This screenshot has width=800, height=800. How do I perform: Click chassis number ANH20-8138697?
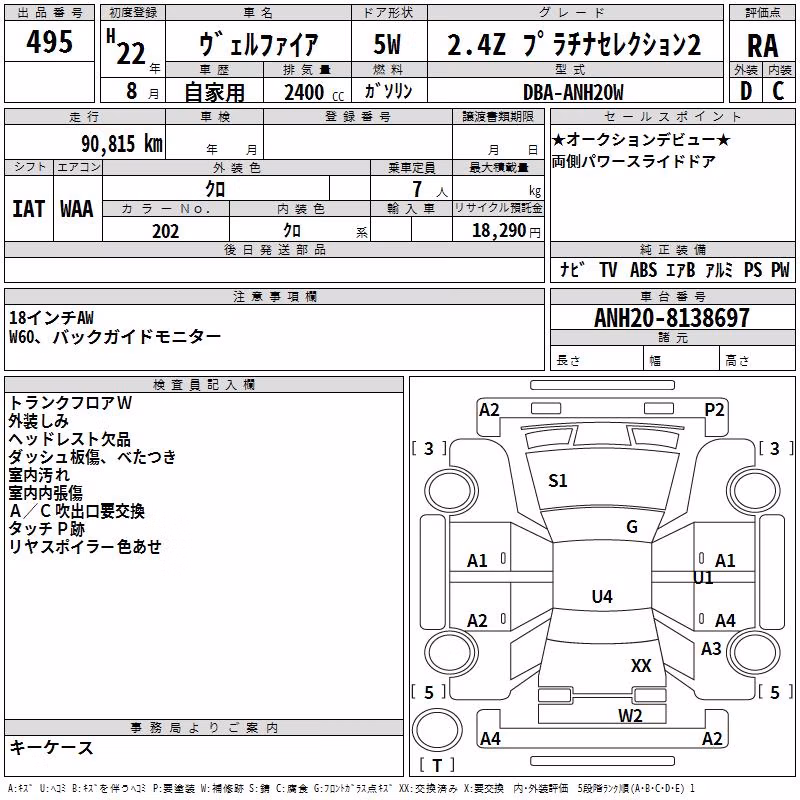point(672,318)
